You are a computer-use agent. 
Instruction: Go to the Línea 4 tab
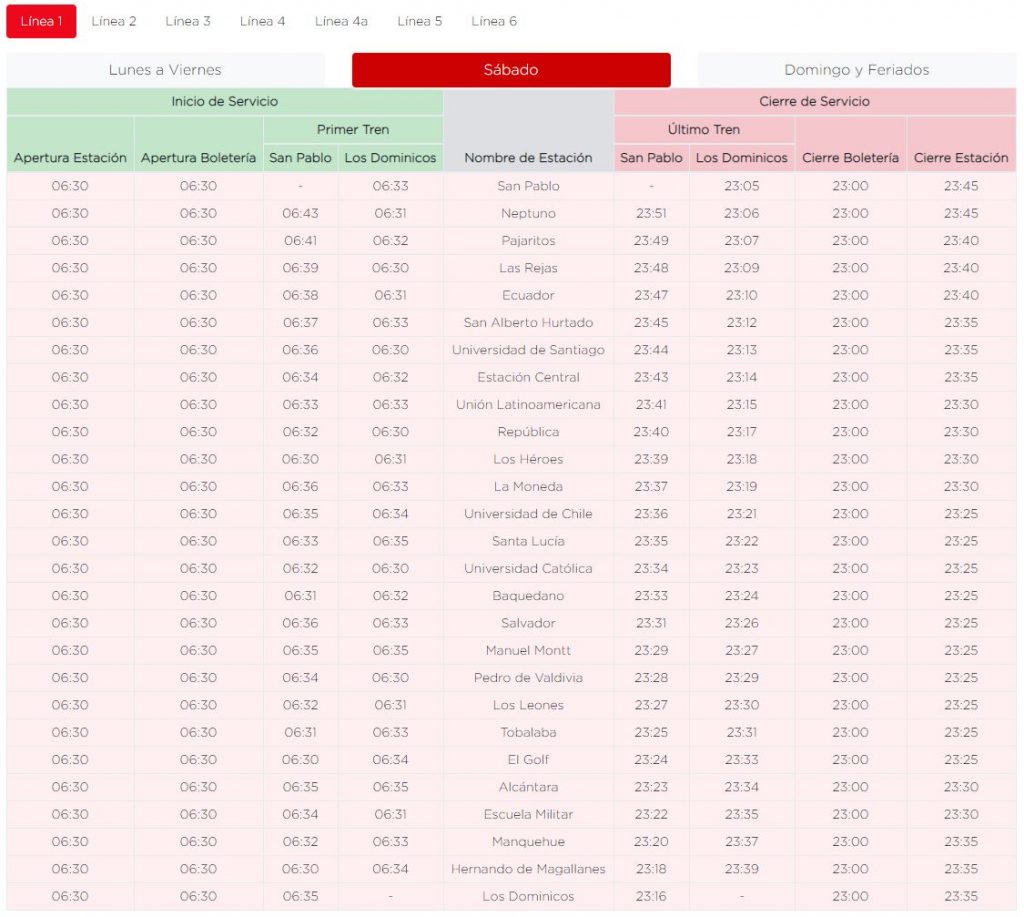click(263, 21)
